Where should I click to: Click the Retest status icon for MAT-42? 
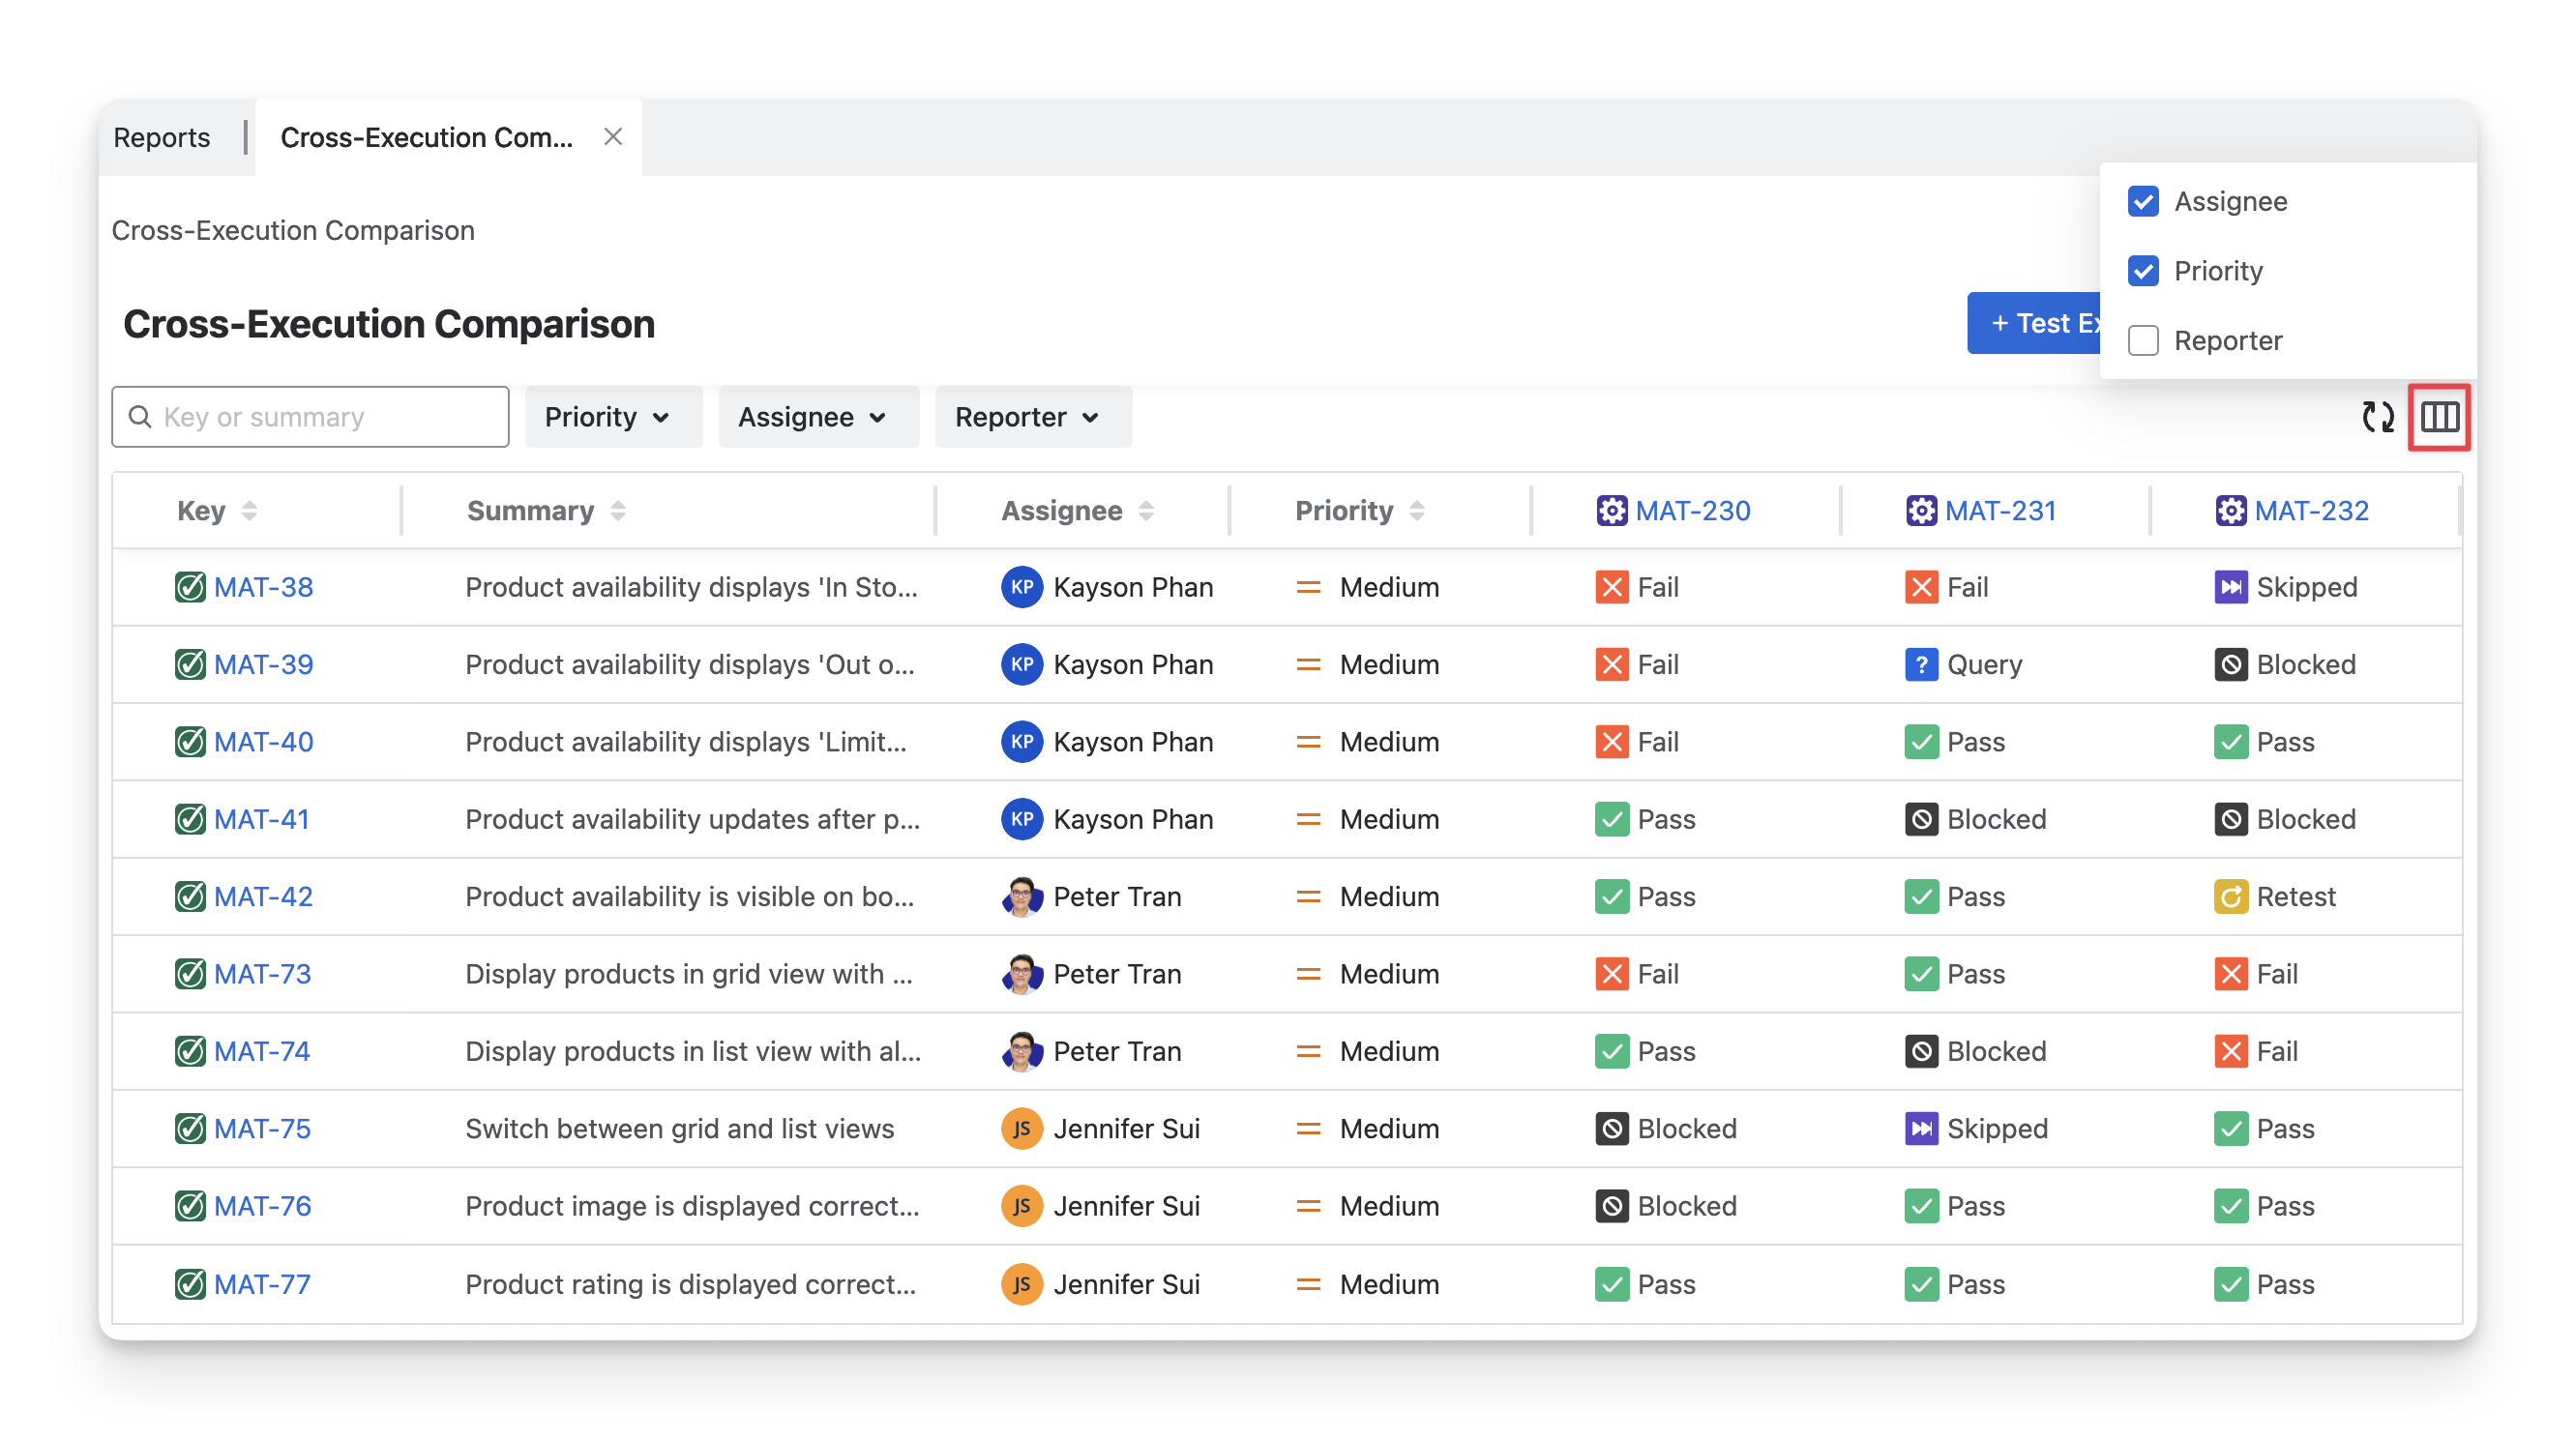pos(2230,897)
